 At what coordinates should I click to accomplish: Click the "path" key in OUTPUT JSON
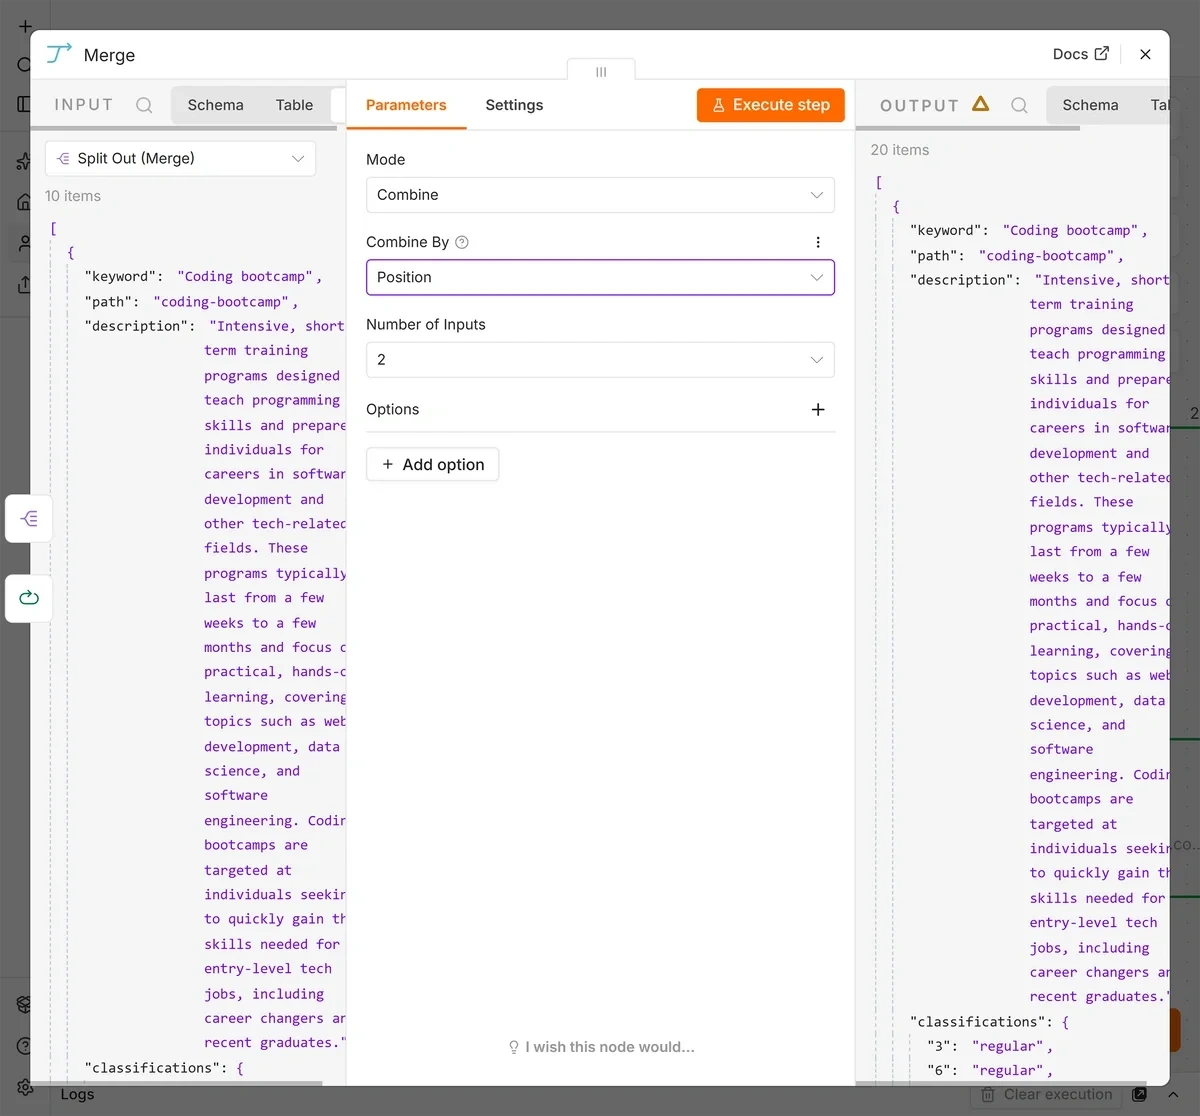pyautogui.click(x=937, y=255)
